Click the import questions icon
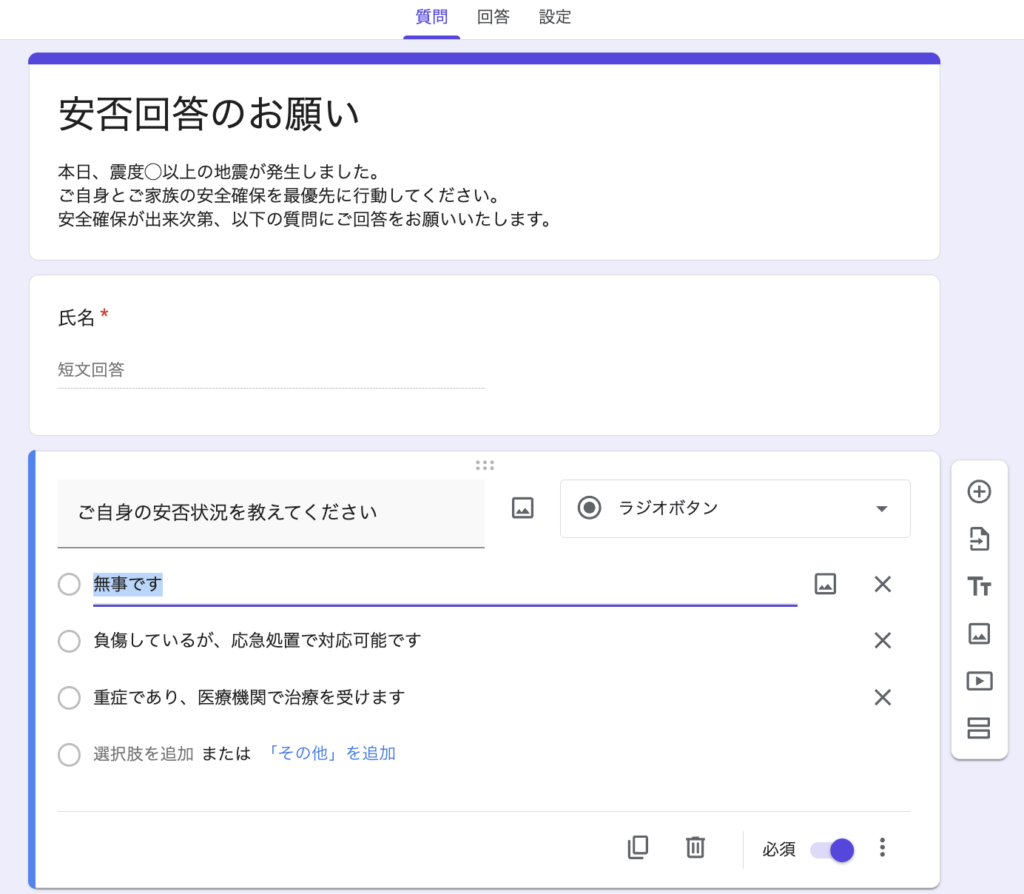Screen dimensions: 1024x894 pyautogui.click(x=979, y=539)
